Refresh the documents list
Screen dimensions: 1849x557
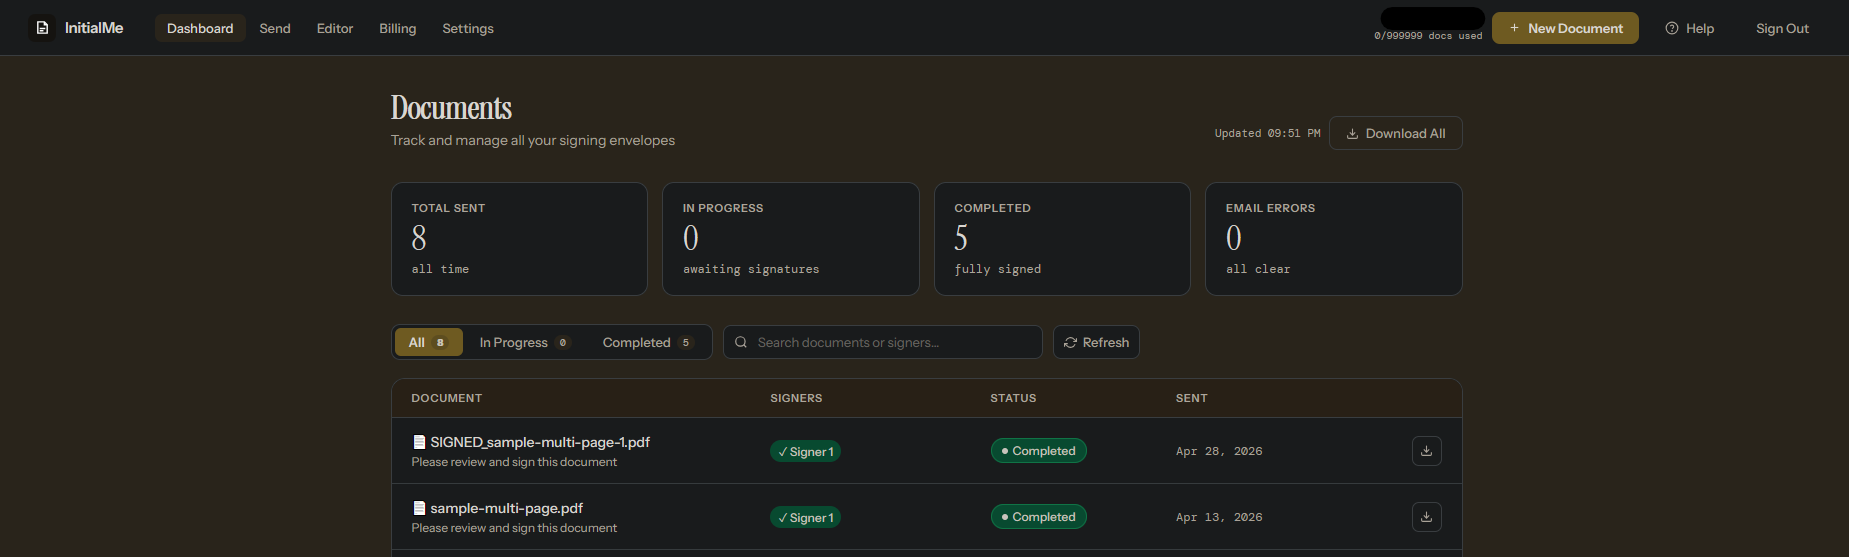tap(1096, 342)
